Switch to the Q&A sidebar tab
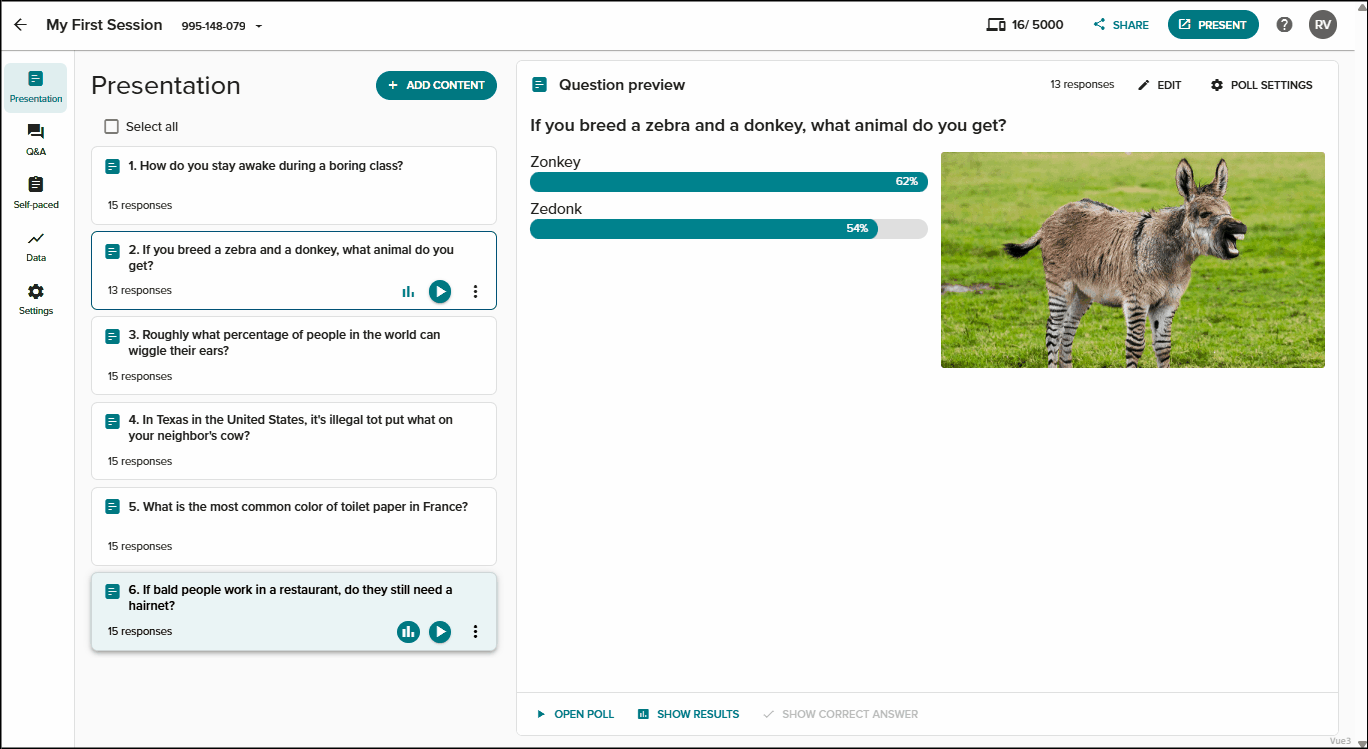The width and height of the screenshot is (1368, 749). coord(36,140)
